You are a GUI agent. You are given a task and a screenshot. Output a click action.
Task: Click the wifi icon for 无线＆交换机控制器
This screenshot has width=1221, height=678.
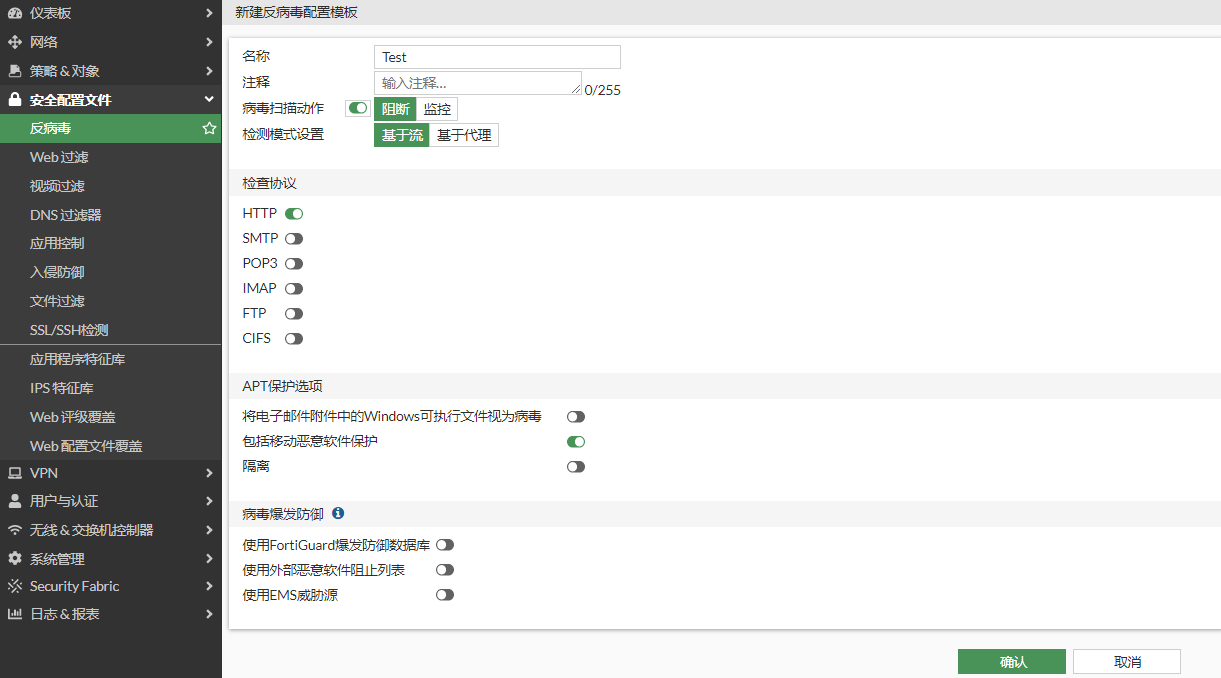coord(14,530)
